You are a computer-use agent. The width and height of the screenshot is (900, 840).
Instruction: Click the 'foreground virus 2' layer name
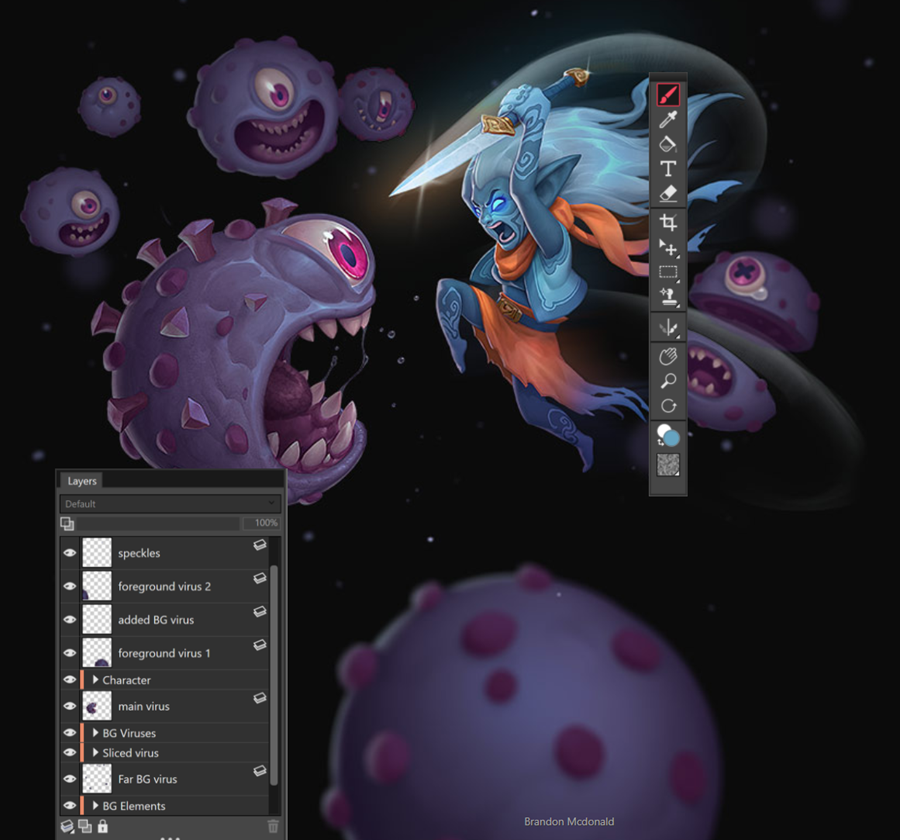[164, 587]
